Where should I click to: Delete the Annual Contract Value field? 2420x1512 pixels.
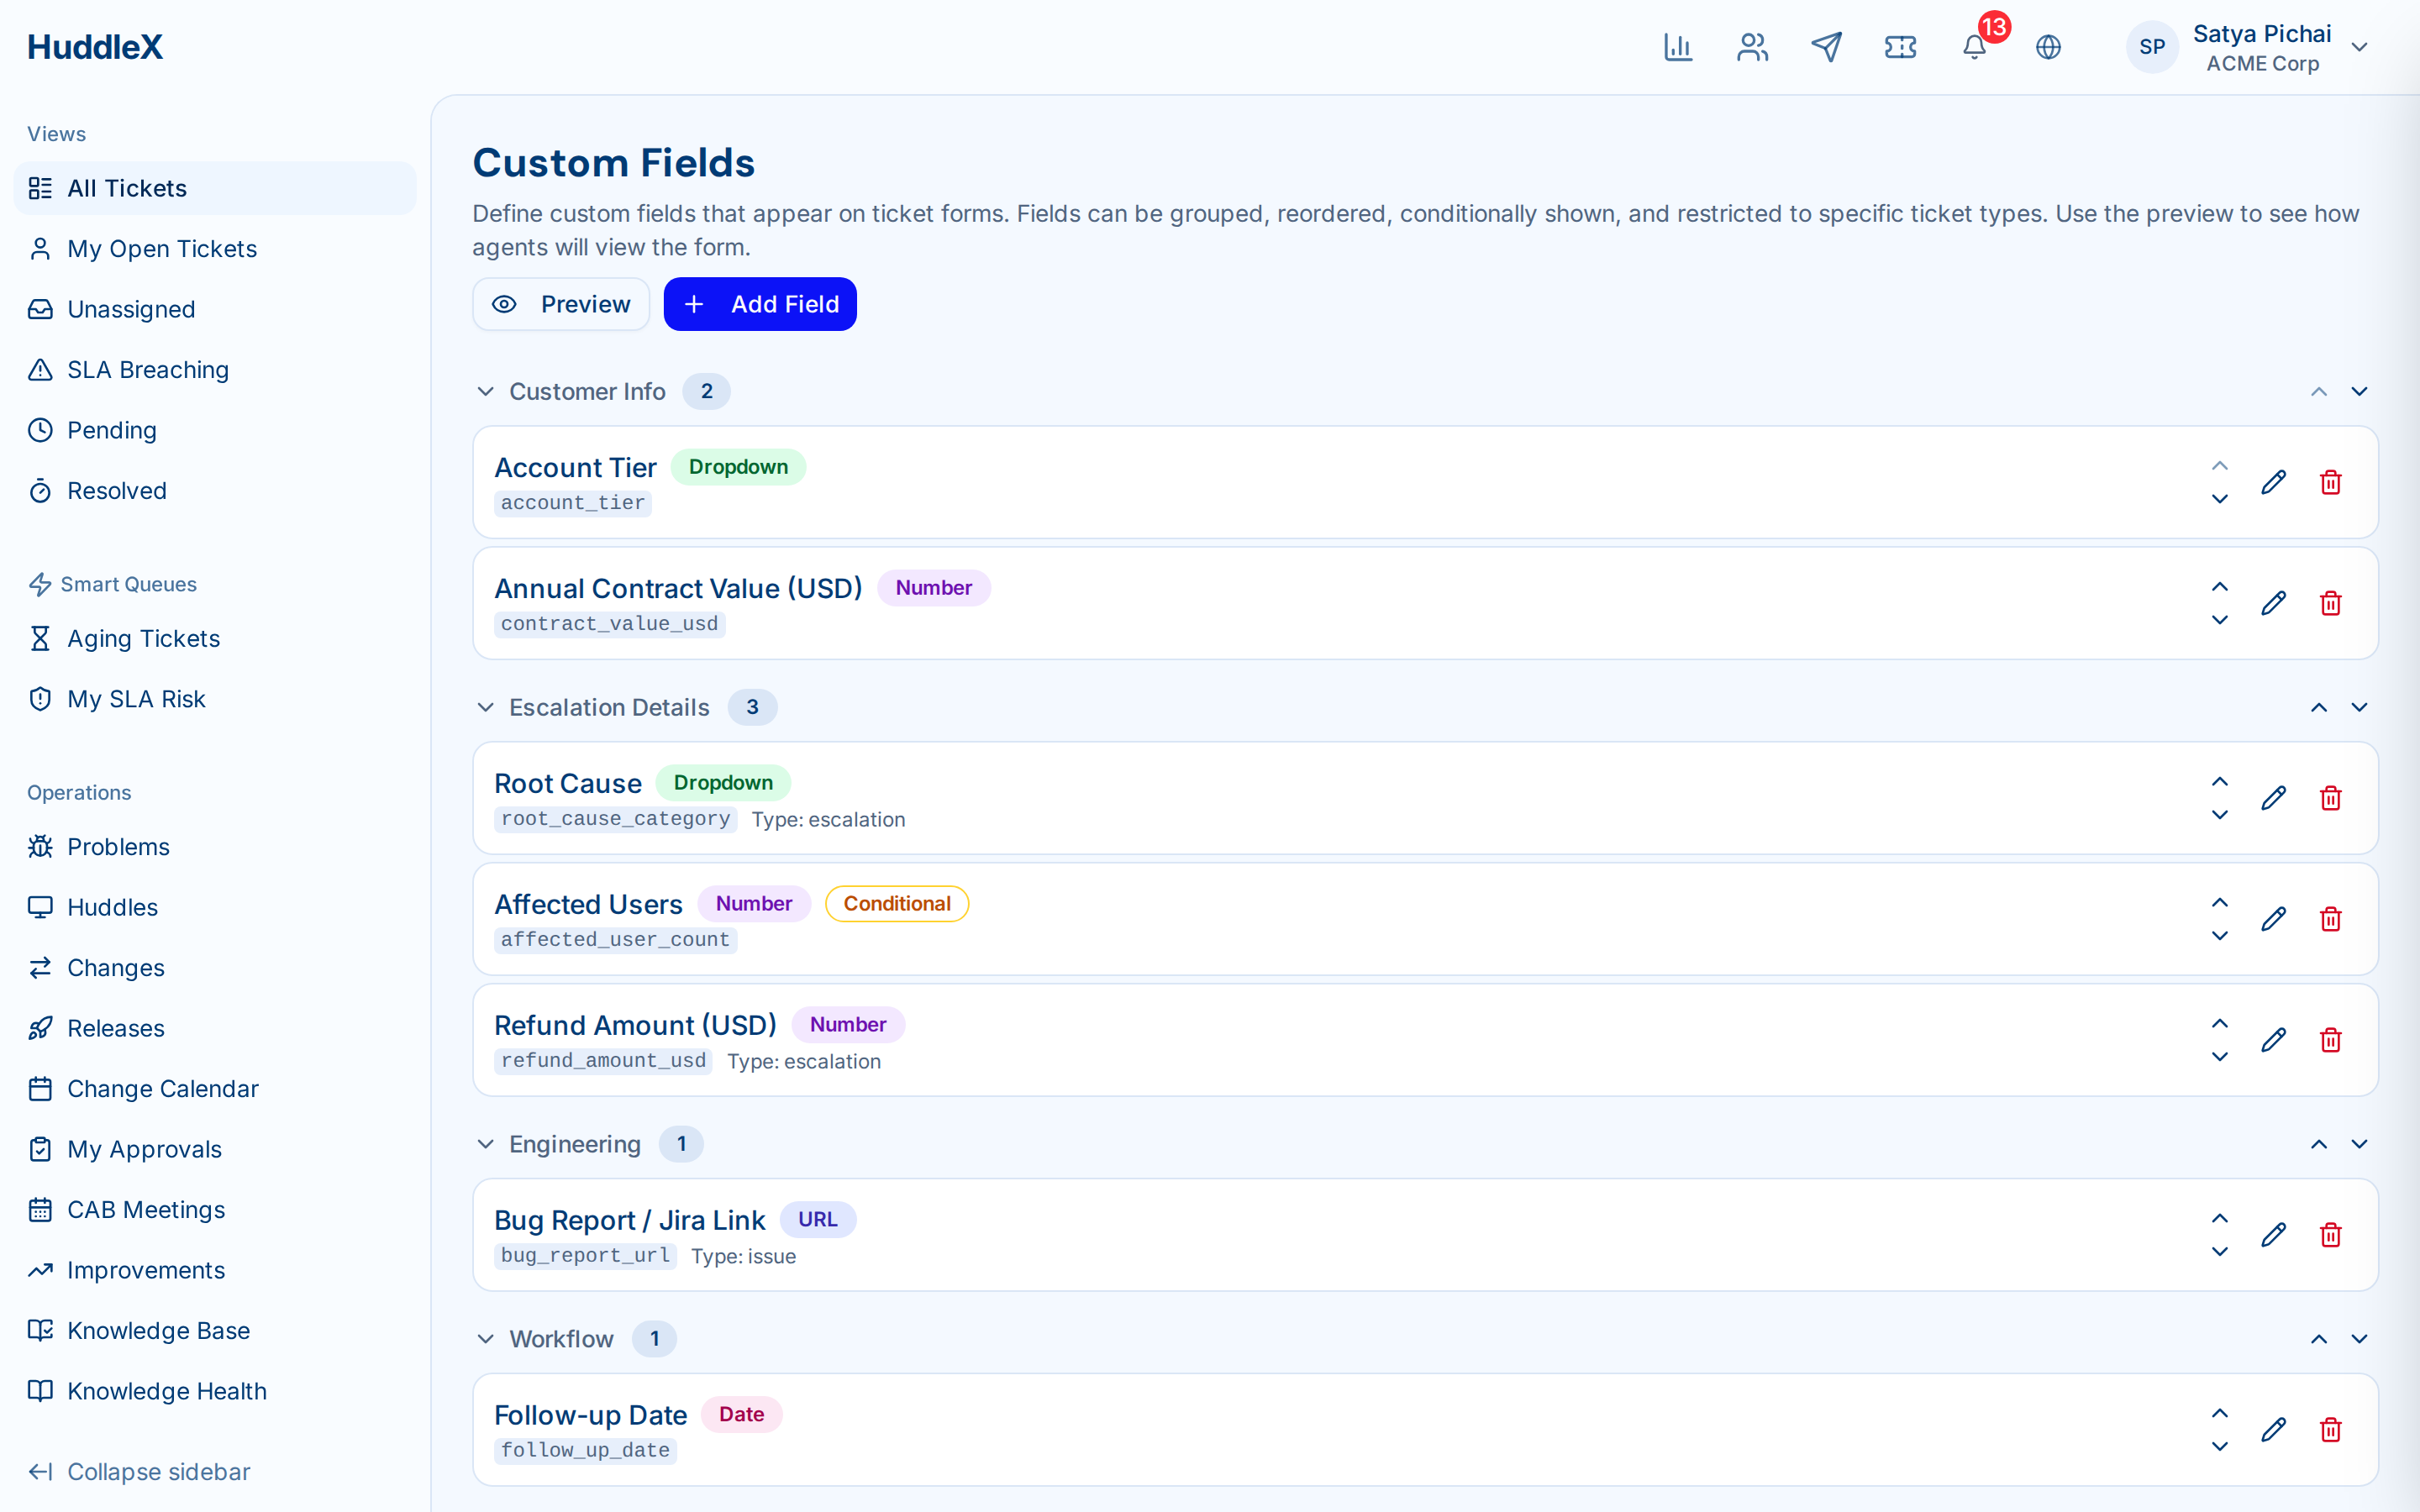(2330, 603)
